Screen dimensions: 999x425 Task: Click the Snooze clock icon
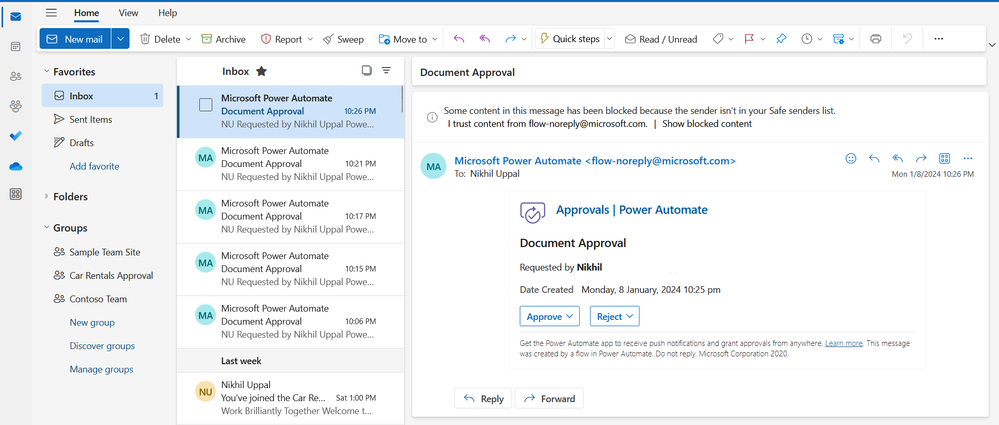807,39
